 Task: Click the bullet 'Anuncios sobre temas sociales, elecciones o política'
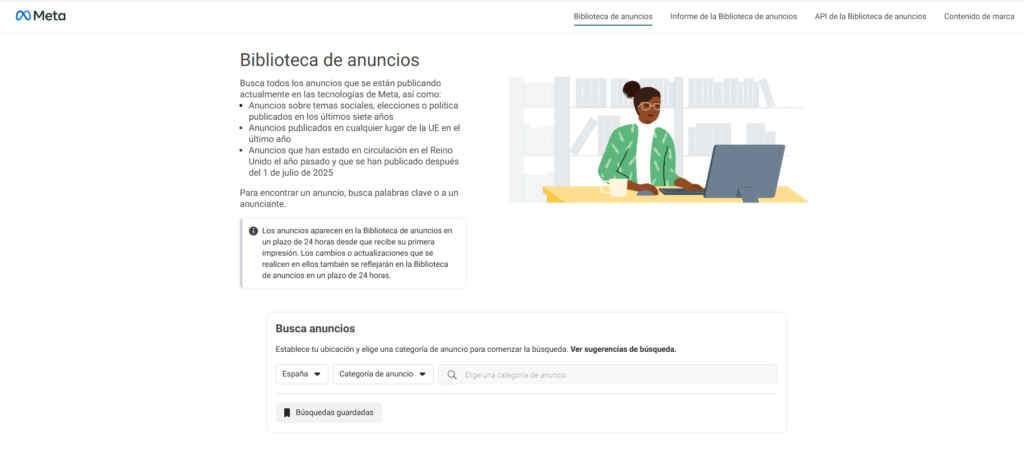point(351,111)
